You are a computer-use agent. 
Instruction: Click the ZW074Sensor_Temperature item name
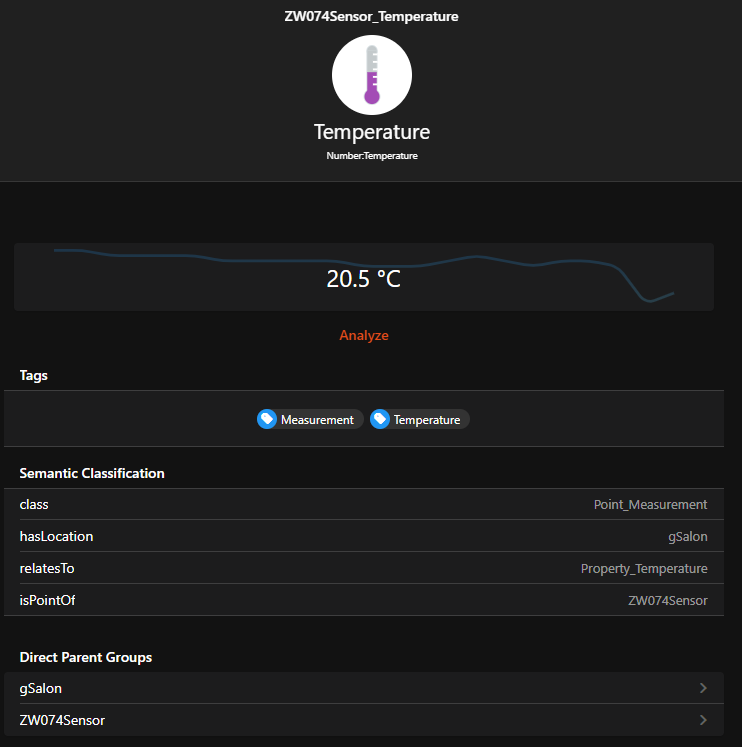coord(371,17)
